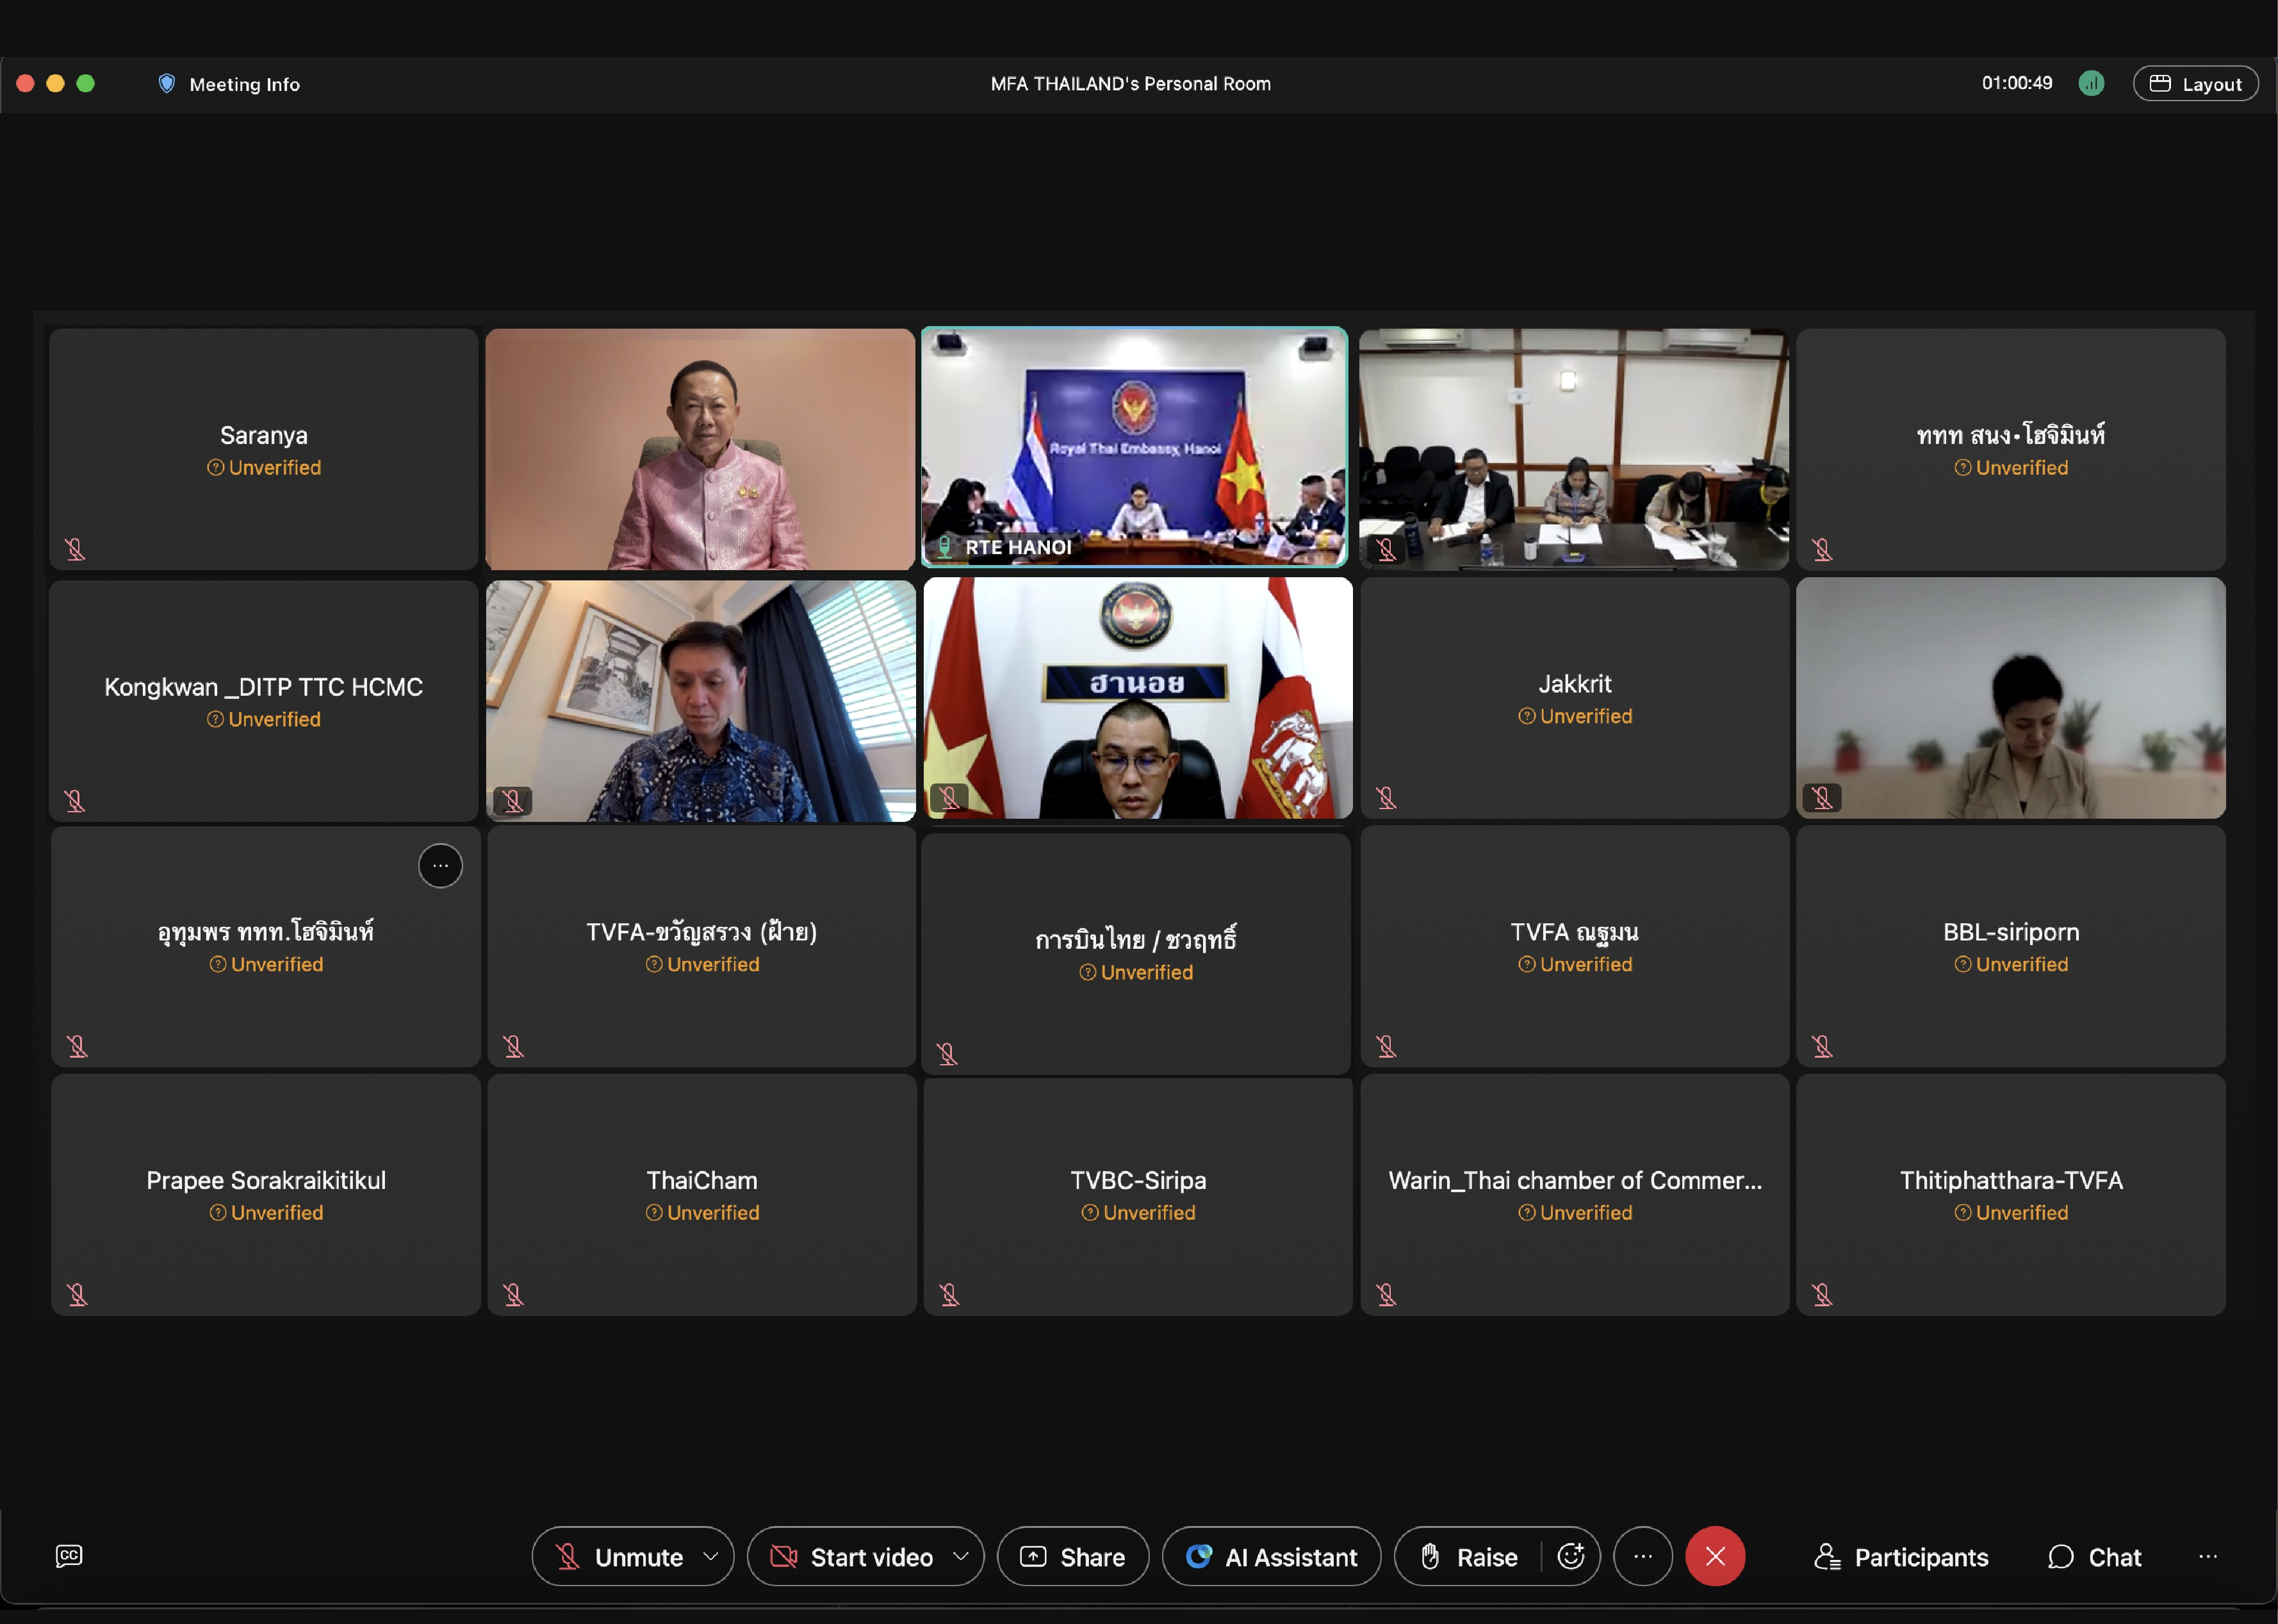Expand video options arrow beside Start video
2278x1624 pixels.
click(x=961, y=1557)
